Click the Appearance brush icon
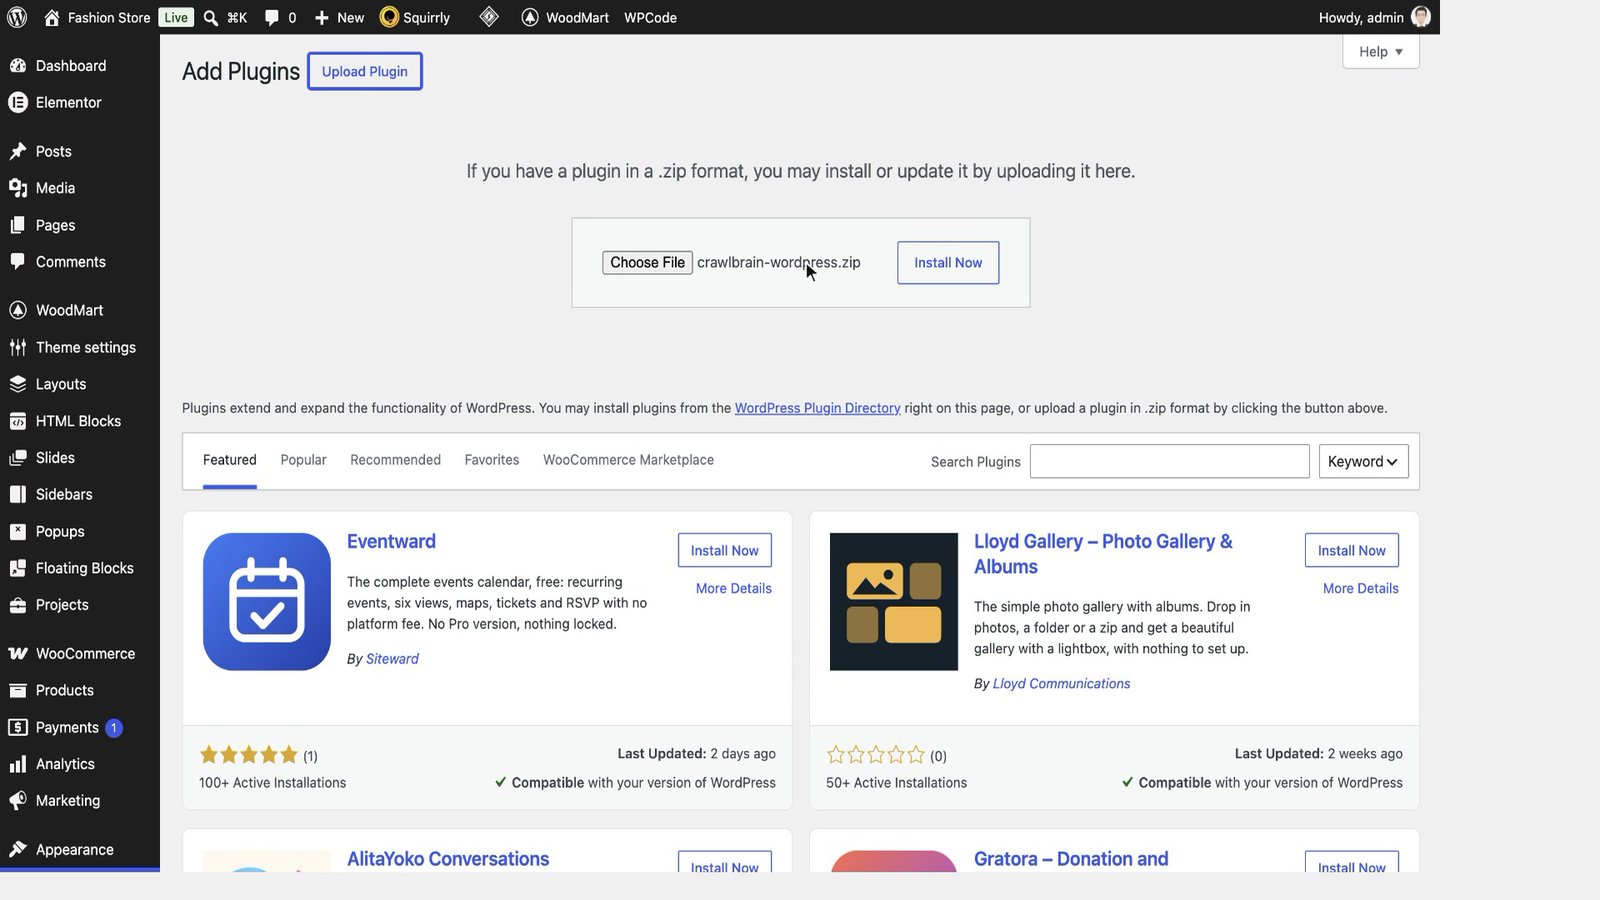Image resolution: width=1600 pixels, height=900 pixels. click(18, 849)
